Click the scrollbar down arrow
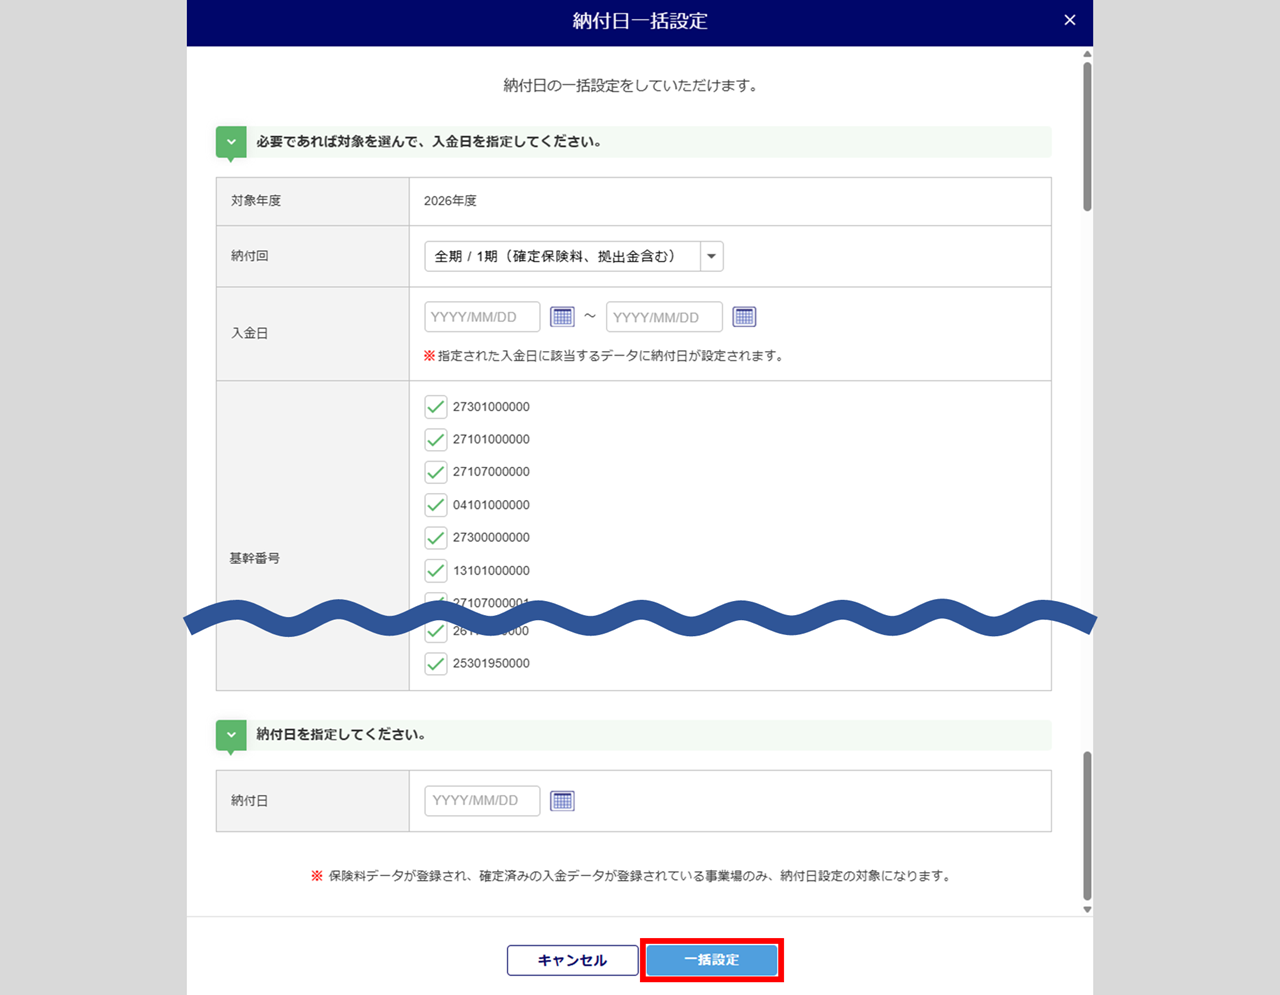Image resolution: width=1280 pixels, height=995 pixels. [1087, 910]
